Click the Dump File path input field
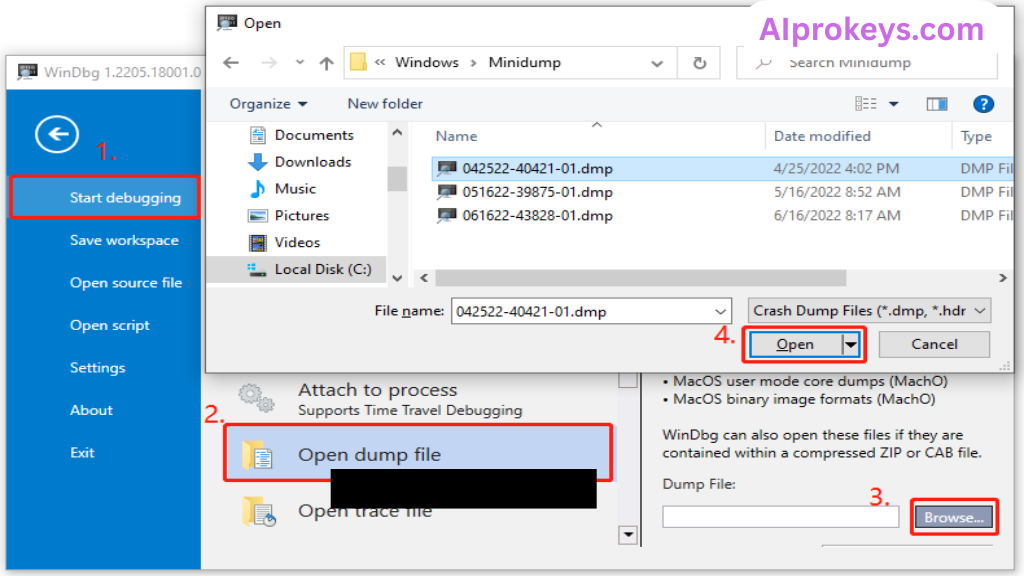Image resolution: width=1024 pixels, height=576 pixels. coord(780,517)
